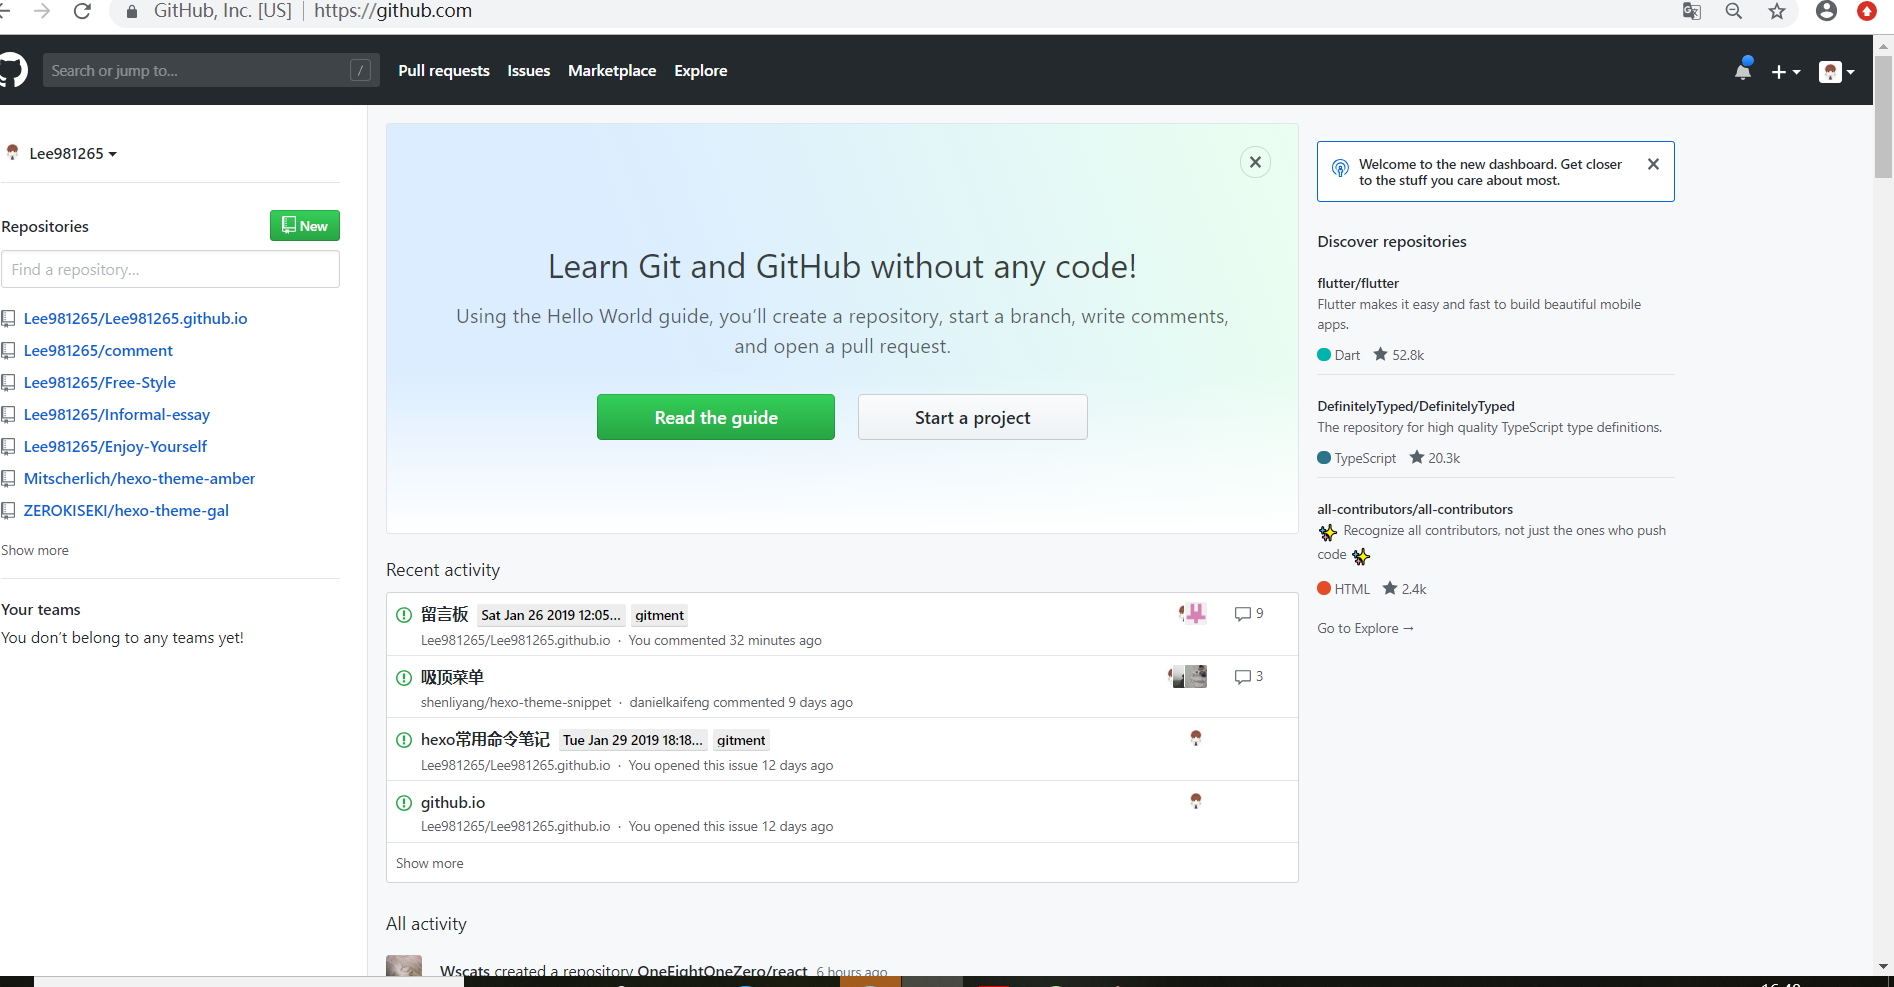Open the github.io issue title
The height and width of the screenshot is (987, 1894).
coord(453,803)
